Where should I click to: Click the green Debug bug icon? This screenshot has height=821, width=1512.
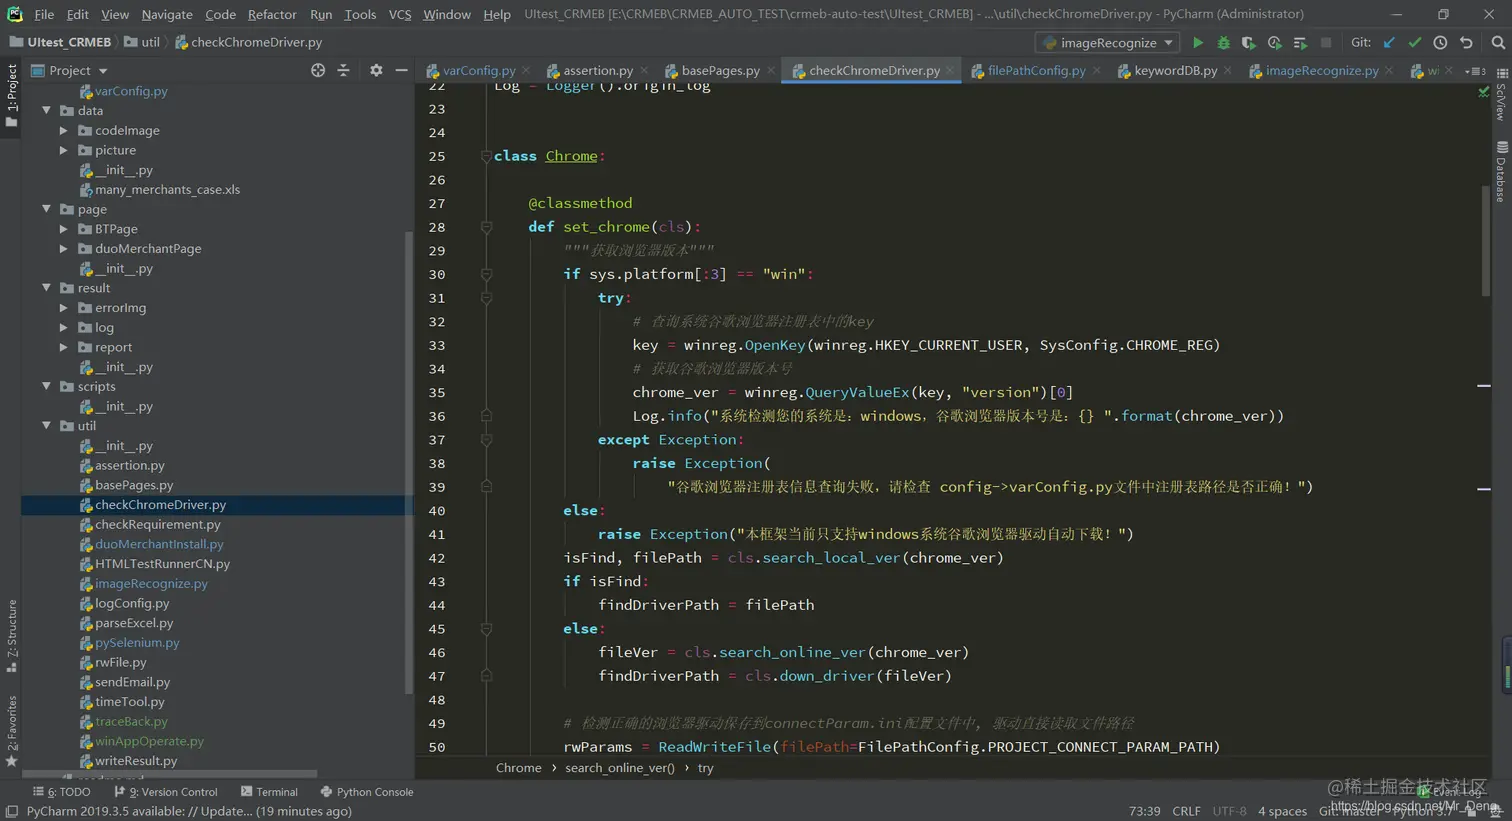[x=1223, y=43]
